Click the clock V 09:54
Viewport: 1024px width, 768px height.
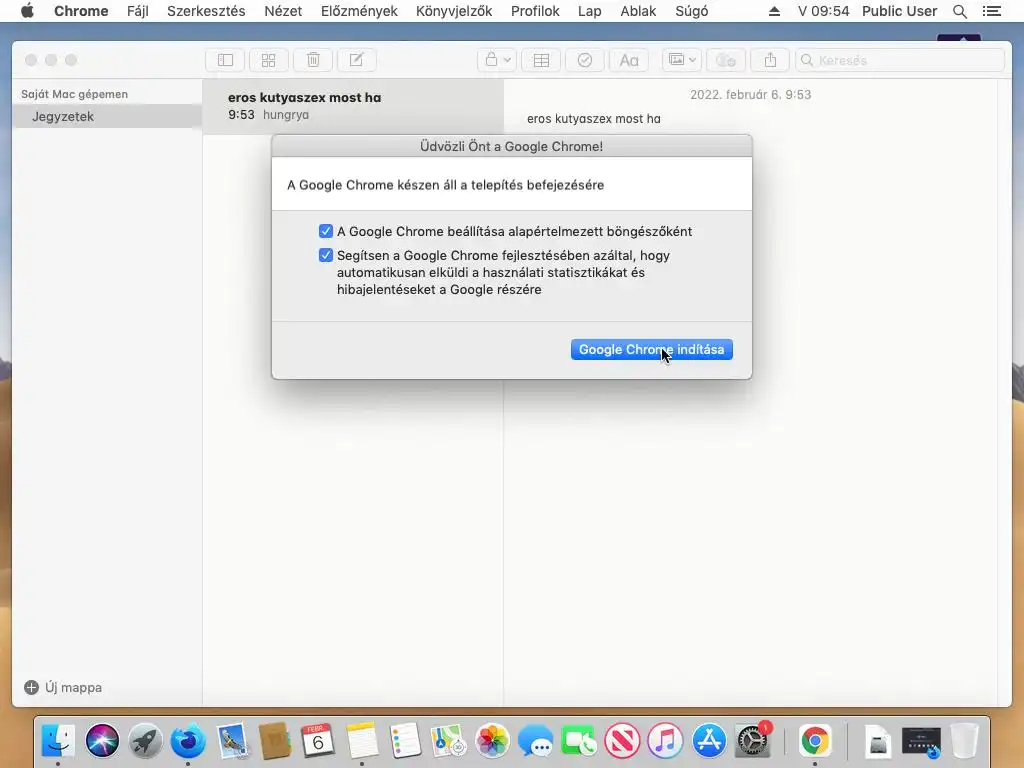[824, 11]
